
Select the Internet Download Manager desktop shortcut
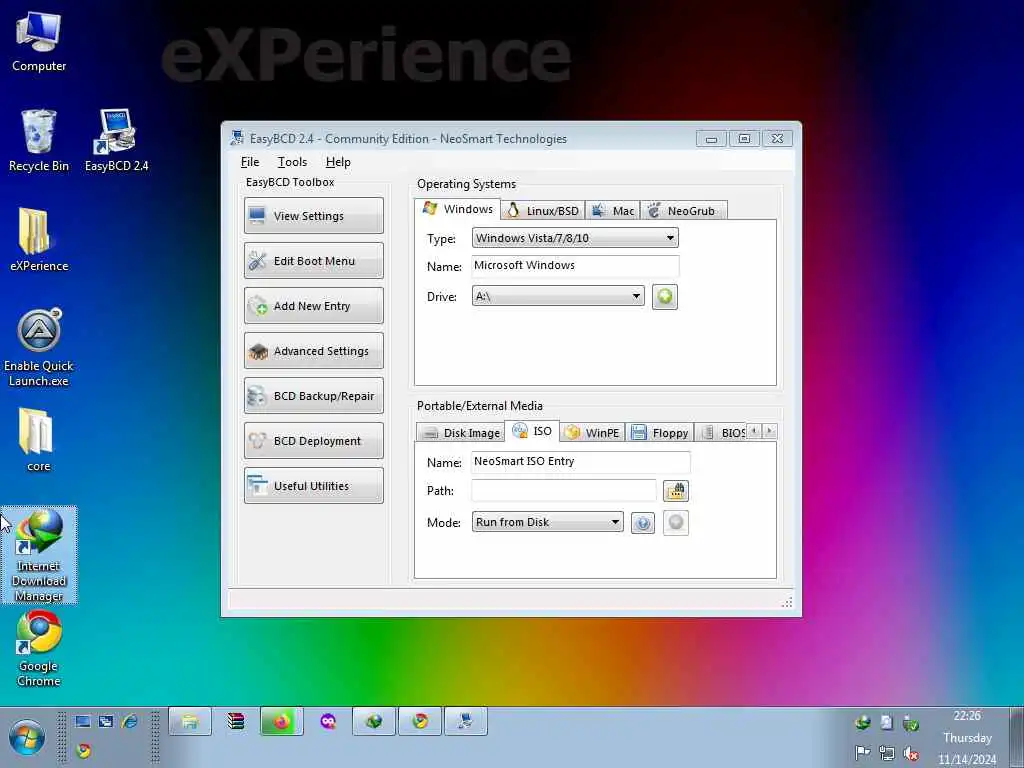click(x=39, y=555)
